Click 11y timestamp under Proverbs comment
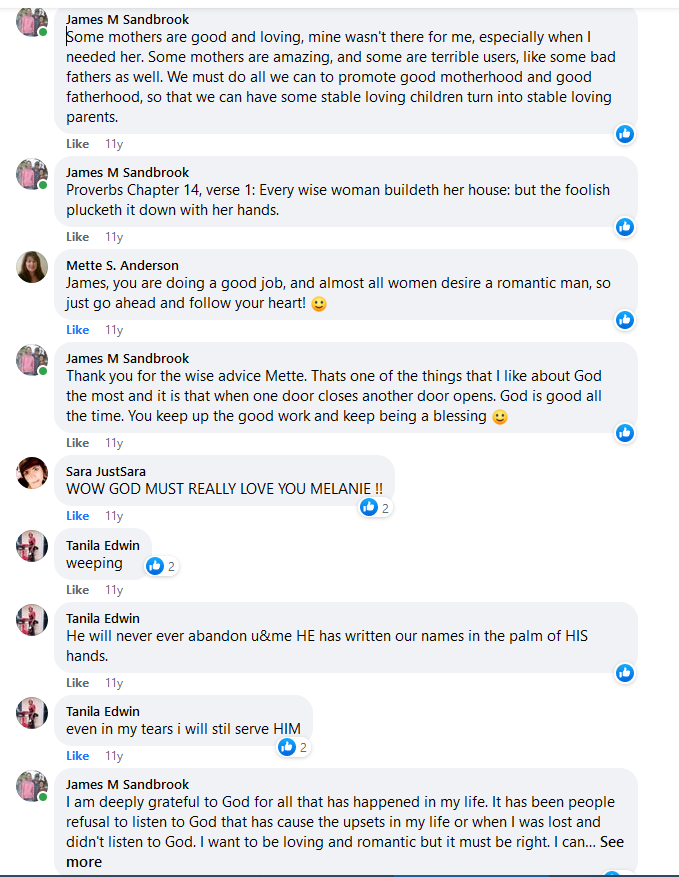 pos(114,237)
